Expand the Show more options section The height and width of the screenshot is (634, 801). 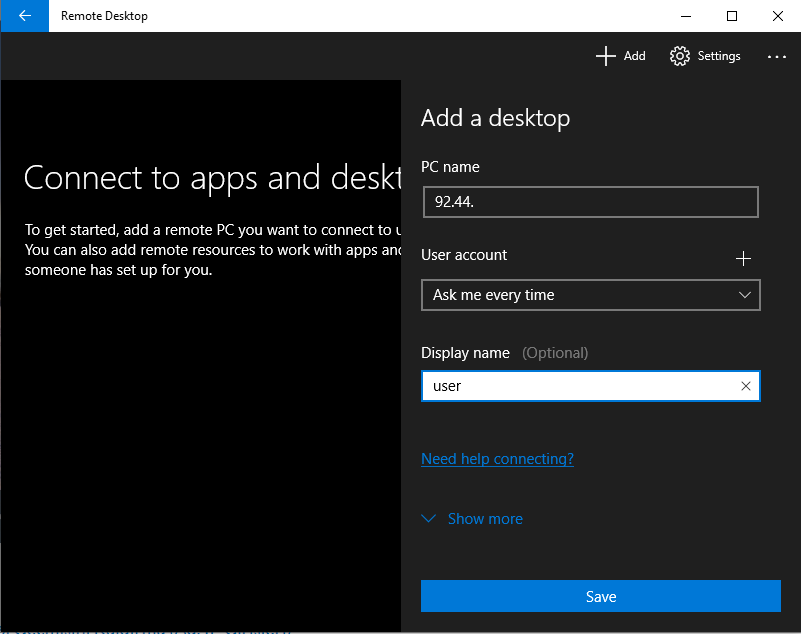click(484, 518)
